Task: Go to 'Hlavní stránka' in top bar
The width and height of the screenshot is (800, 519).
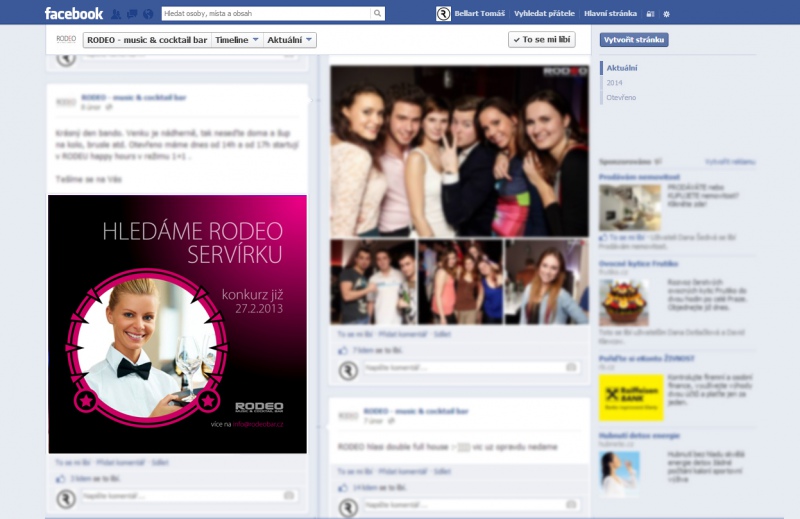Action: click(x=612, y=14)
